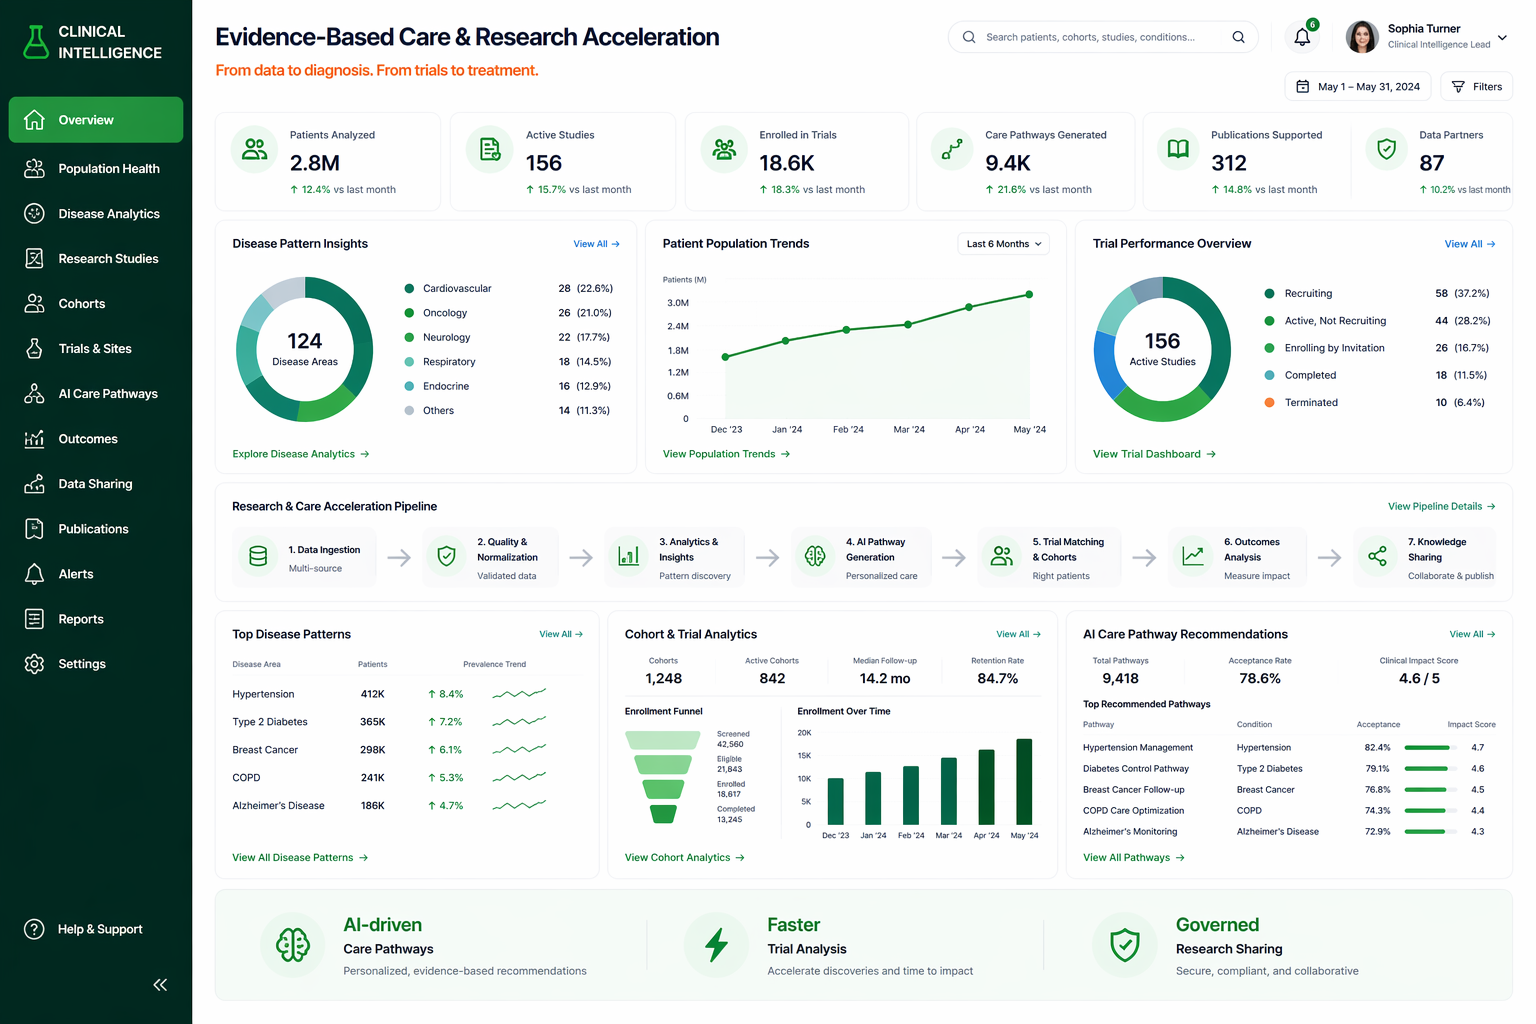Click the May '24 enrollment bar
Image resolution: width=1536 pixels, height=1024 pixels.
tap(1024, 781)
